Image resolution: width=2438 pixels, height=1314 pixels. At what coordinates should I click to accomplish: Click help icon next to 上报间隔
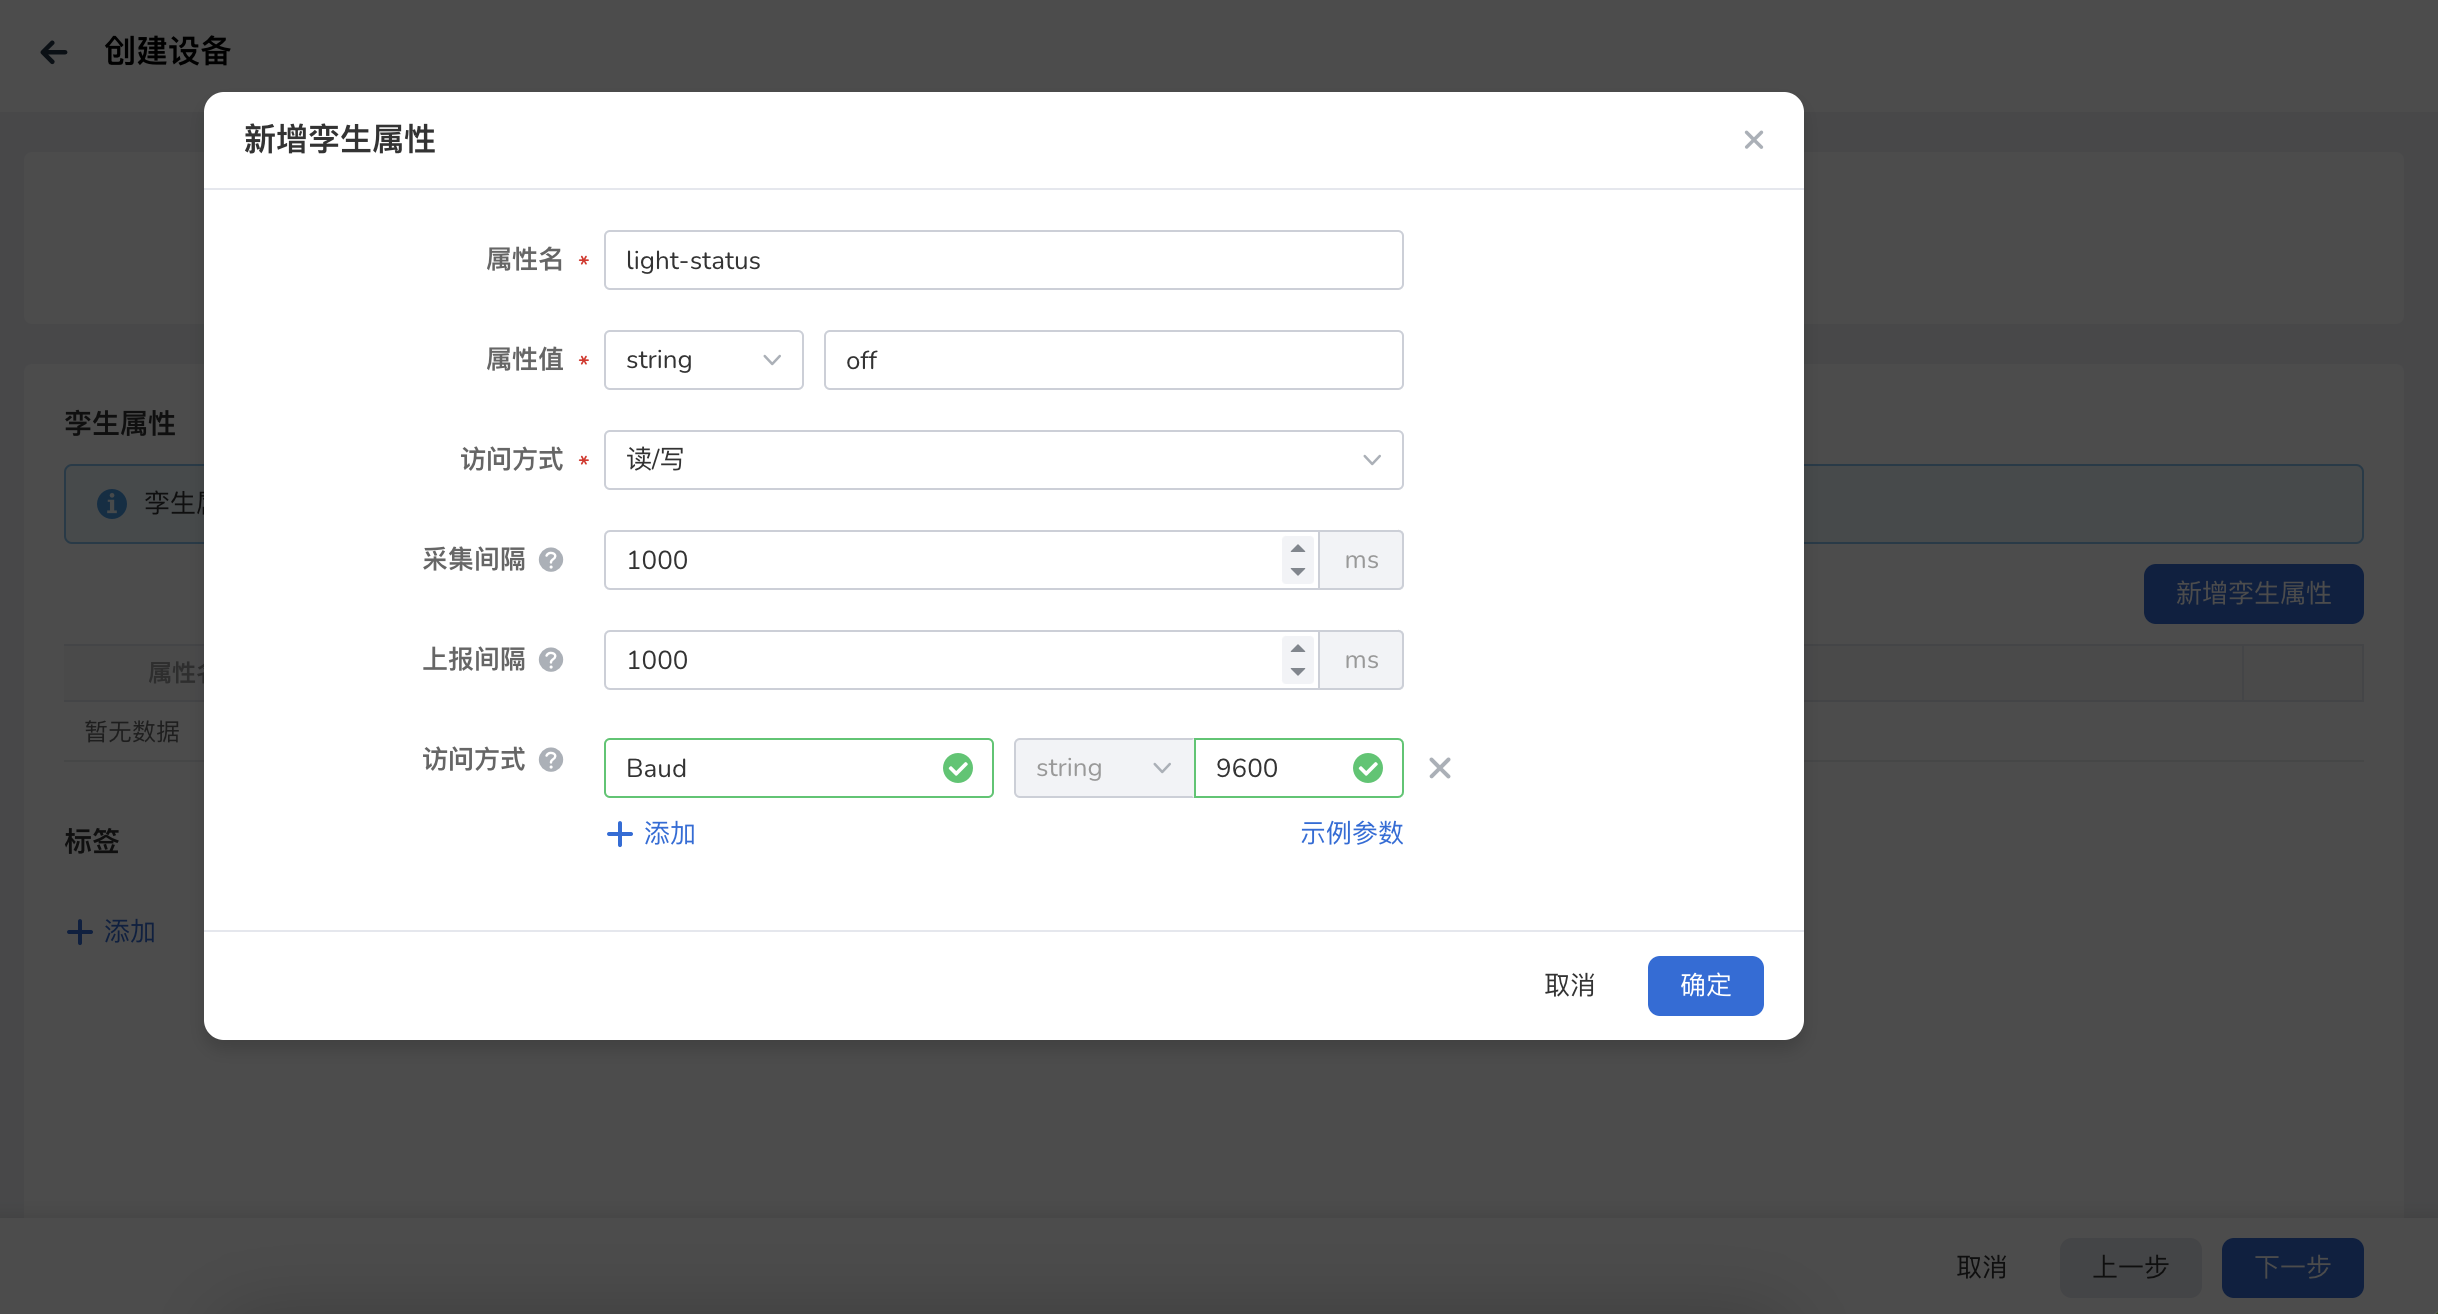(x=551, y=660)
